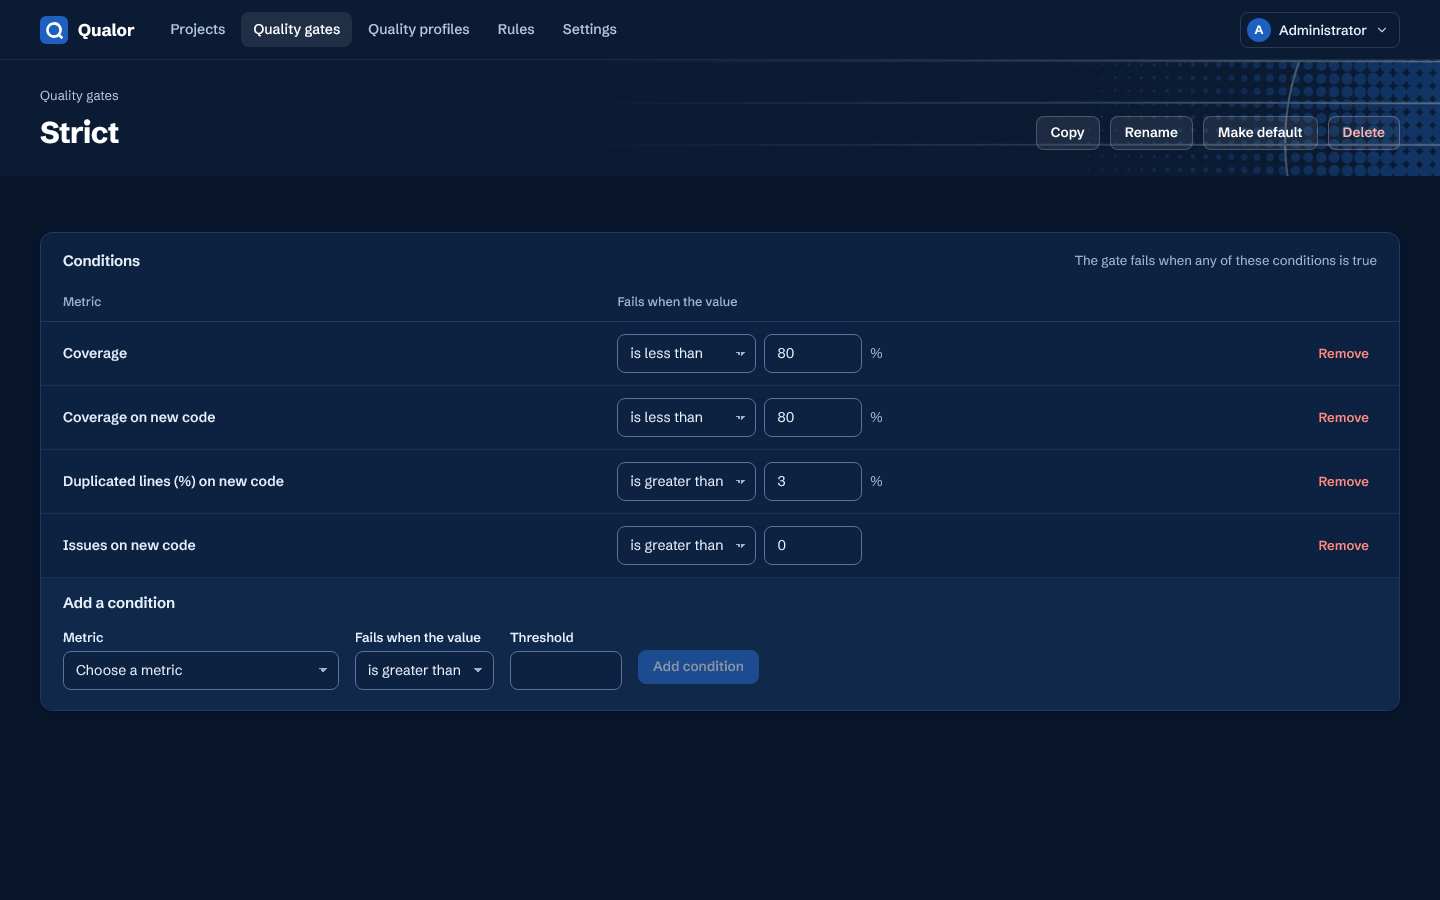Click the Coverage metric name

(x=95, y=353)
